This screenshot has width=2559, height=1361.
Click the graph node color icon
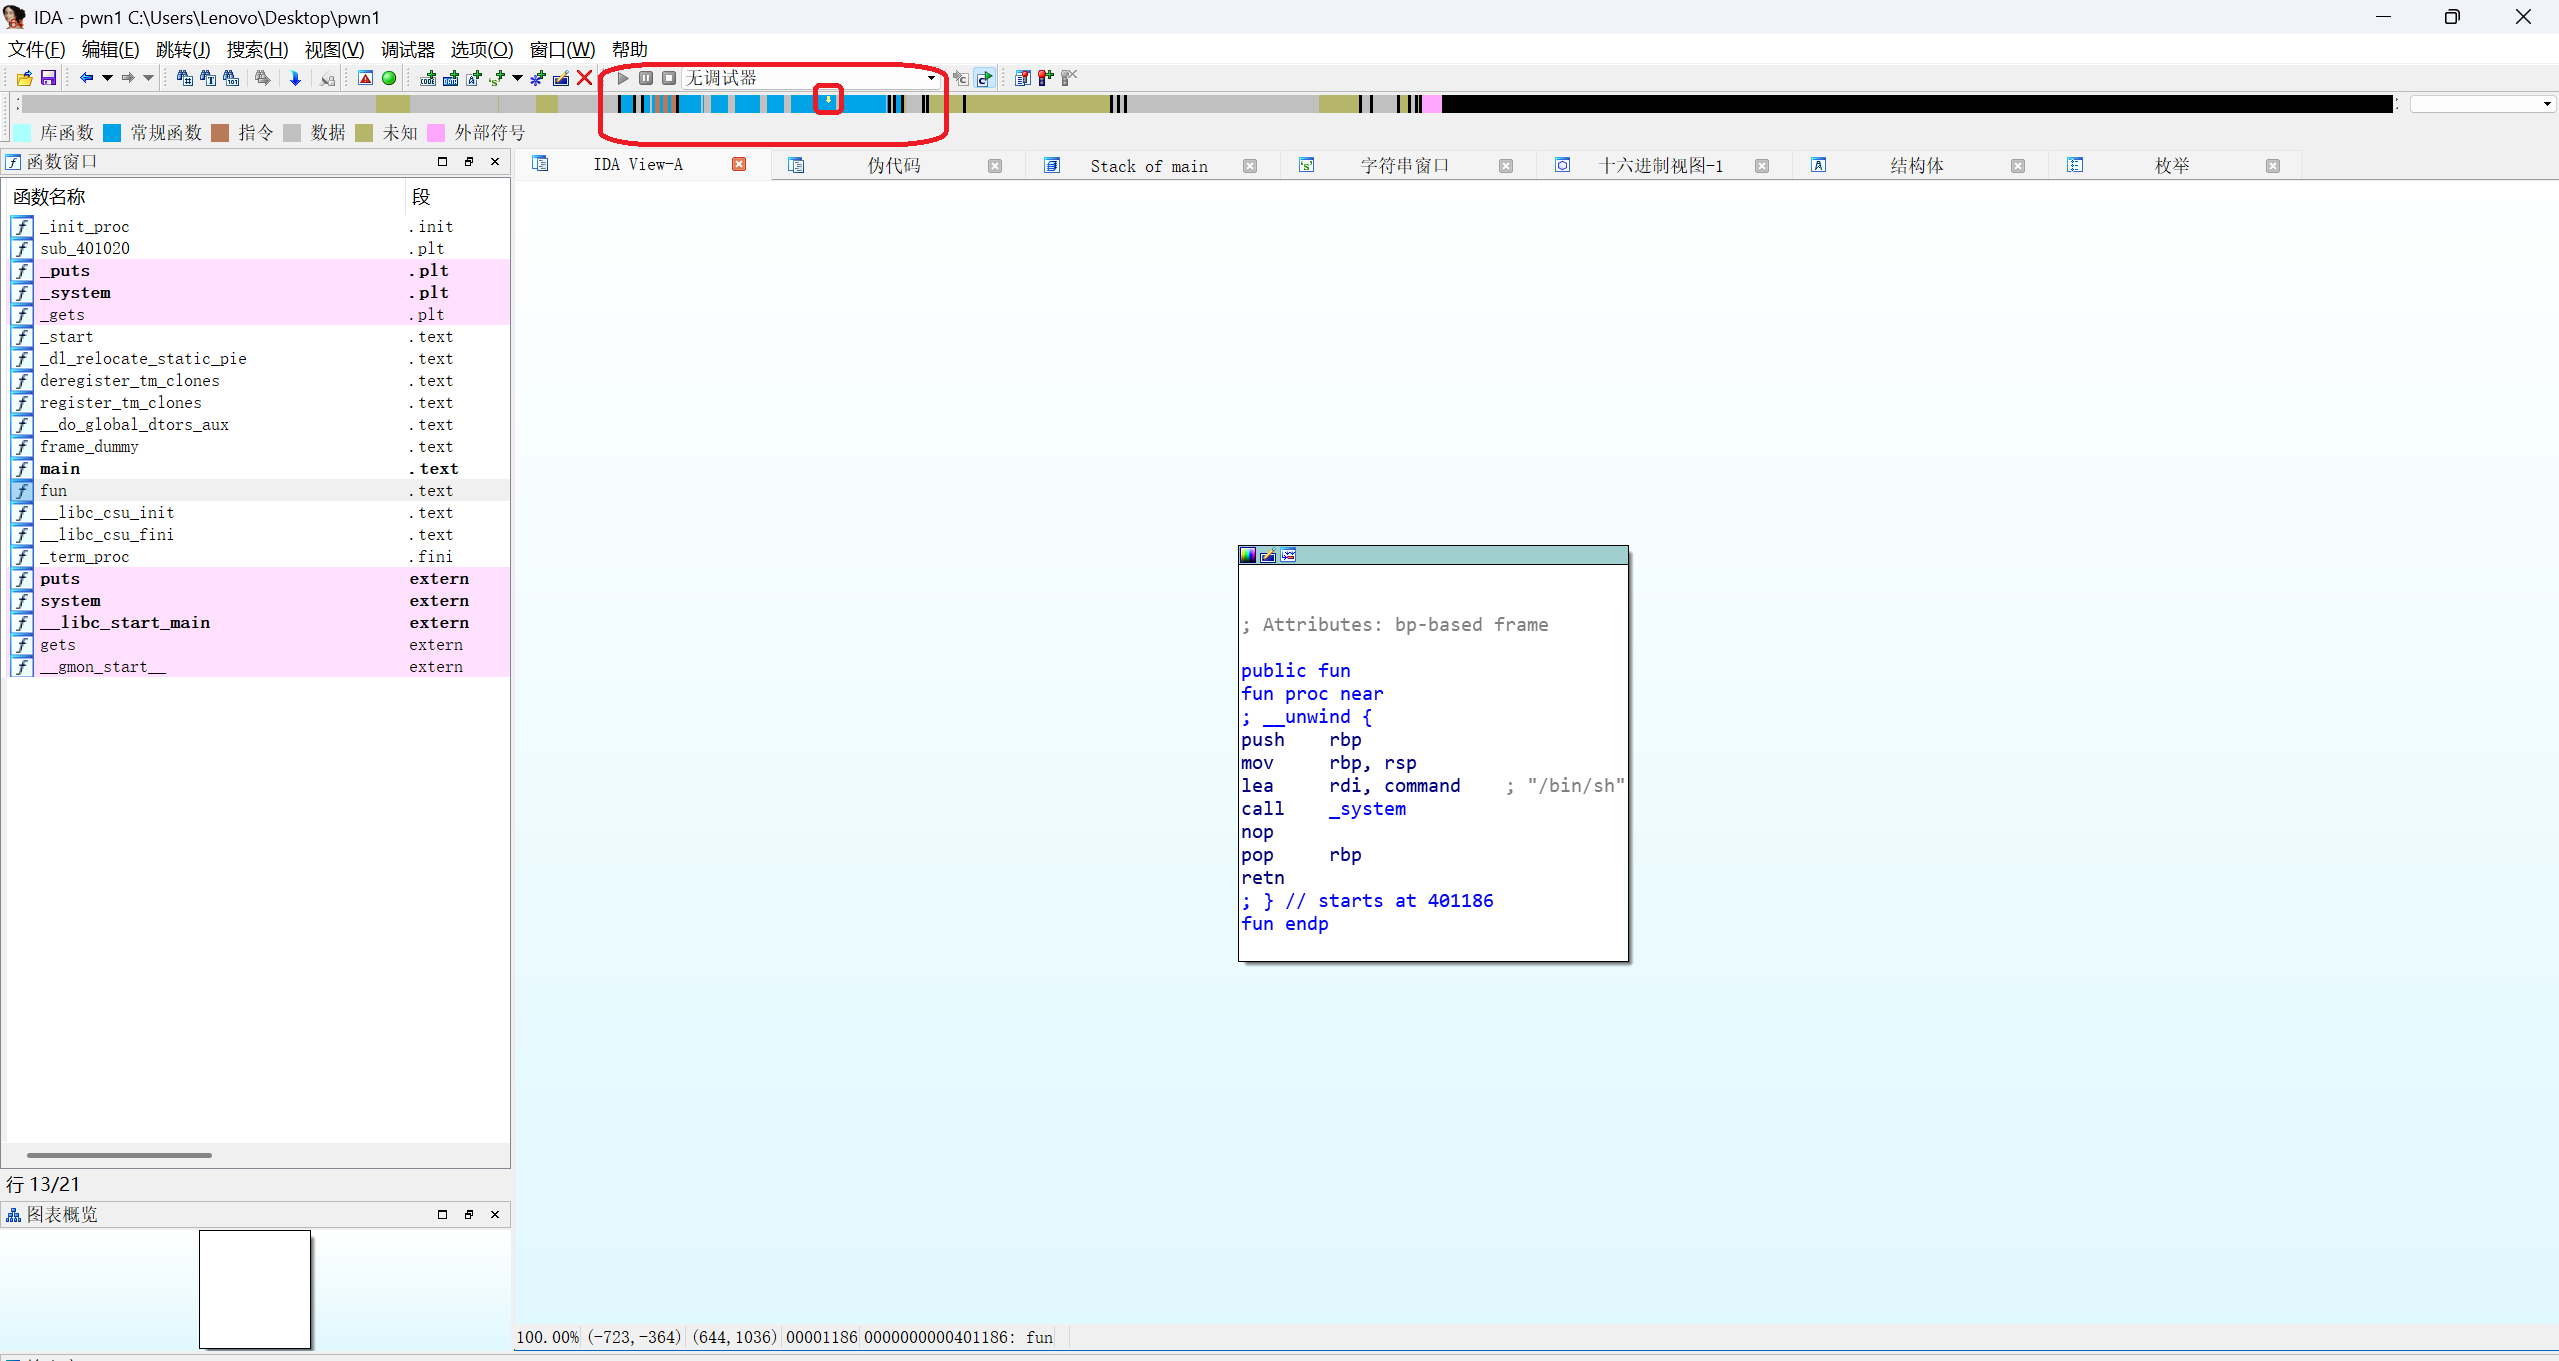(1248, 556)
